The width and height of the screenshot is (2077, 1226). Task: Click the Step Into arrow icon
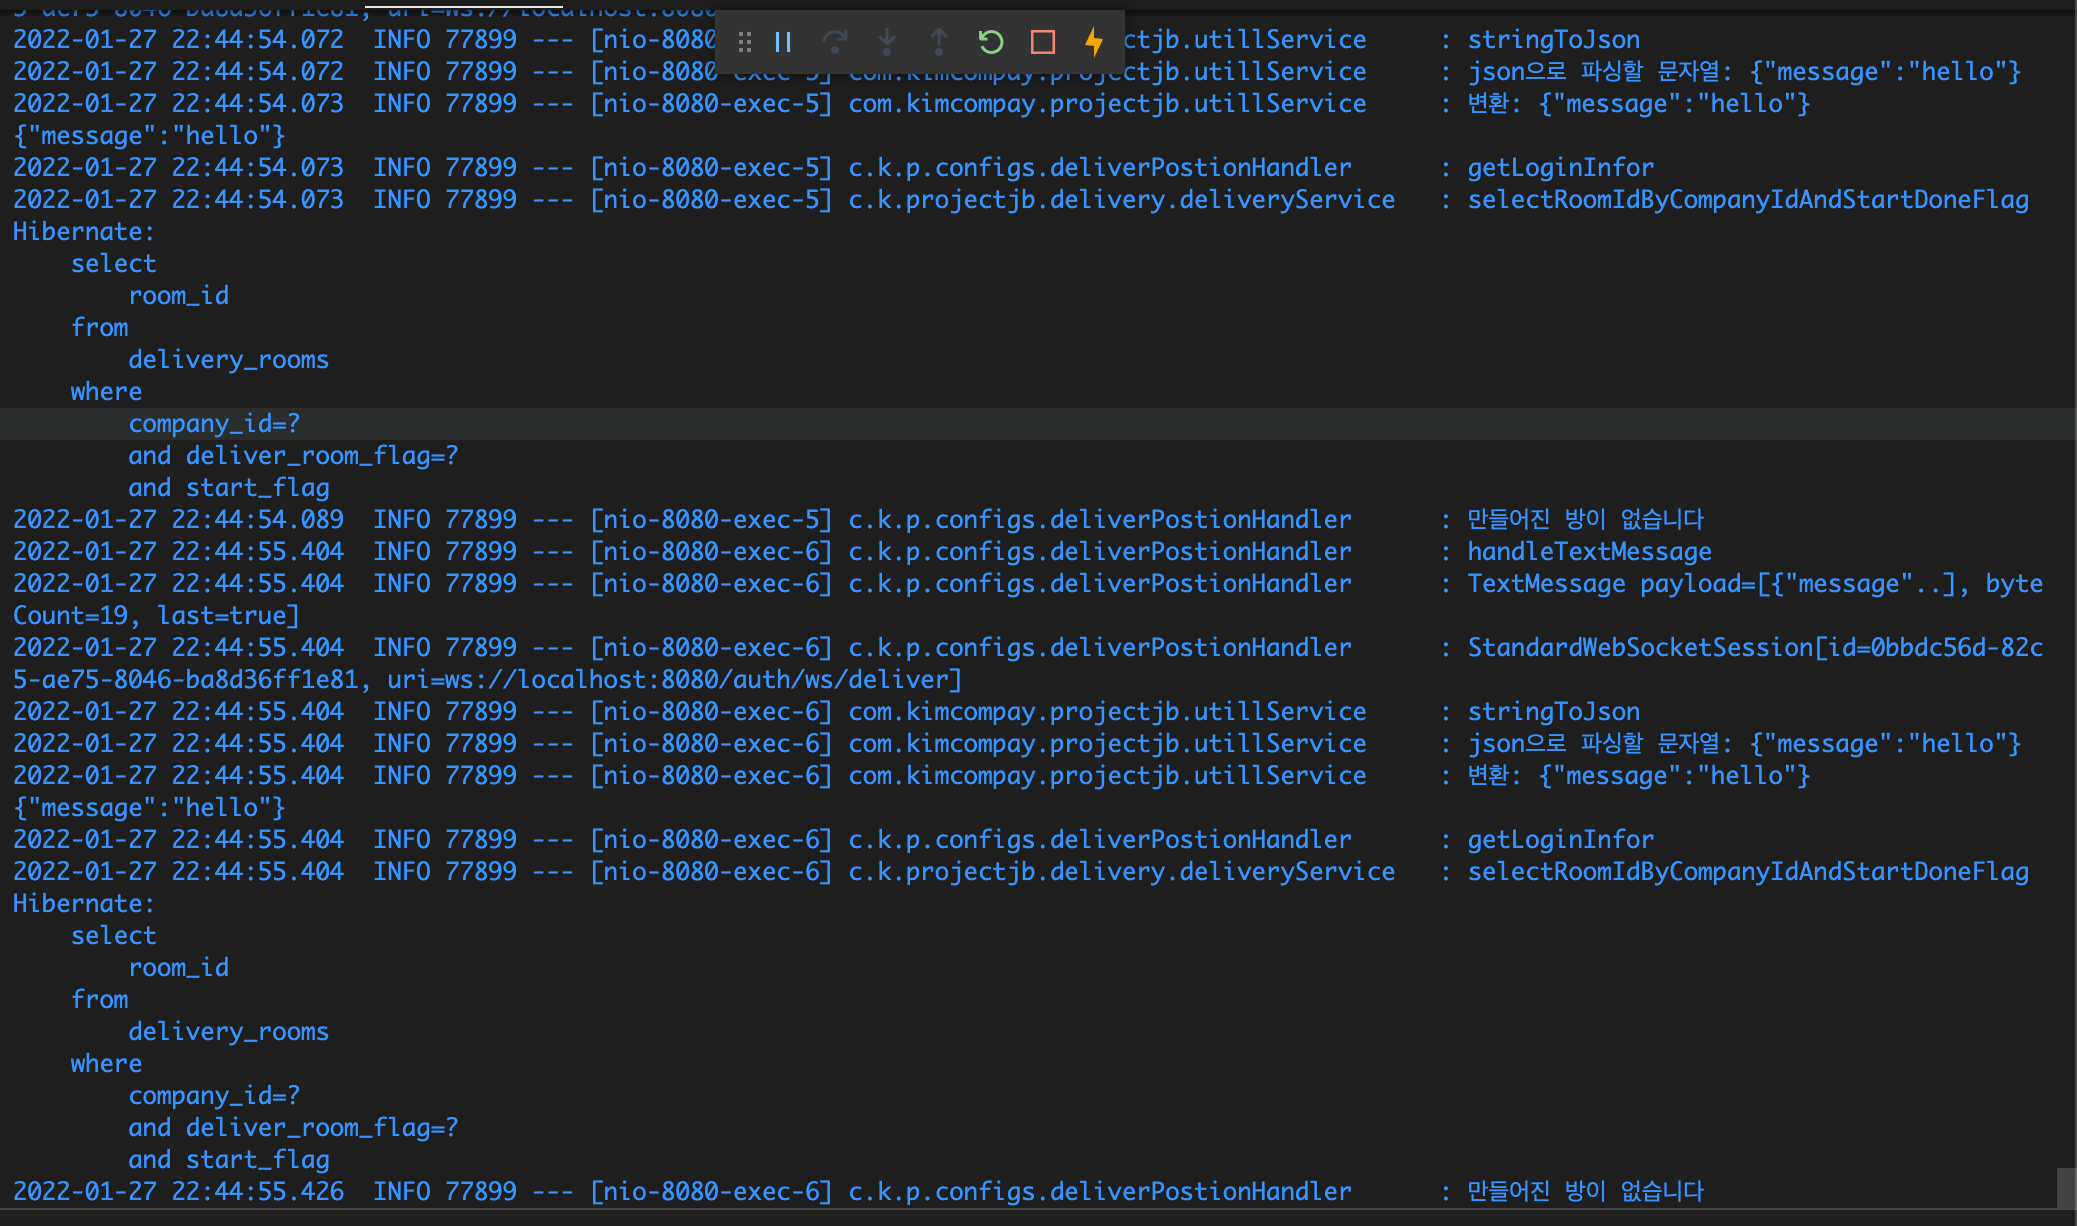(887, 42)
